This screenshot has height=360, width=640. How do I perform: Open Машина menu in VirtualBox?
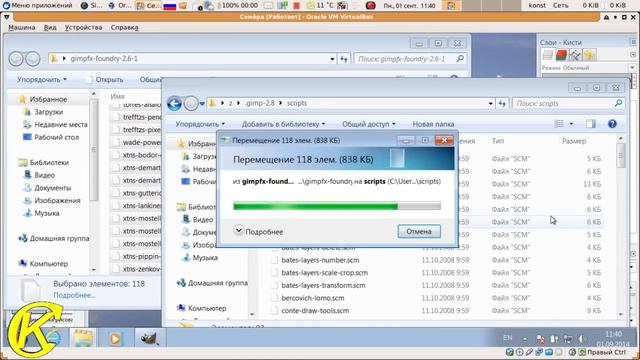(22, 27)
